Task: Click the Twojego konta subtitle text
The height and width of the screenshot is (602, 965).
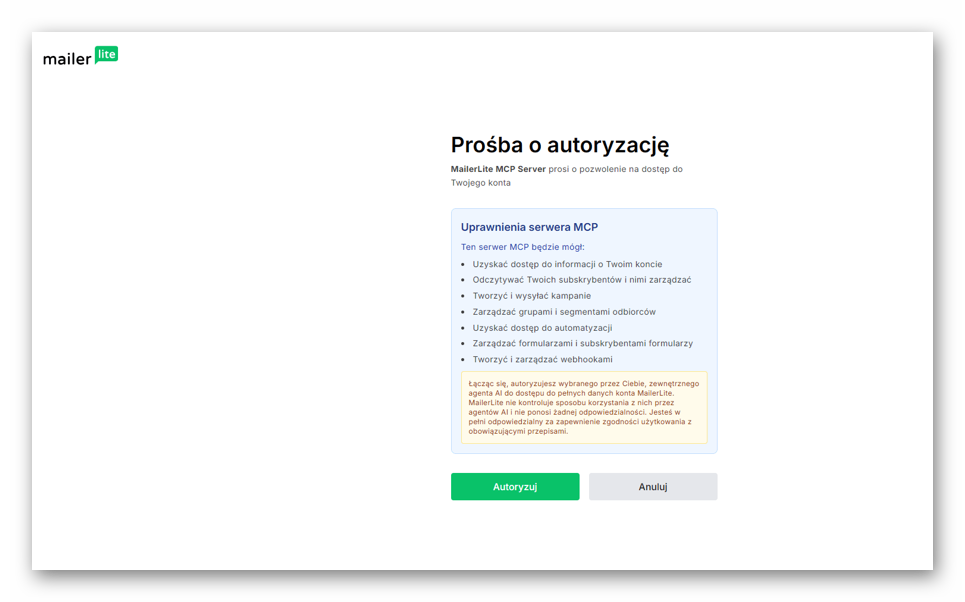Action: pos(480,183)
